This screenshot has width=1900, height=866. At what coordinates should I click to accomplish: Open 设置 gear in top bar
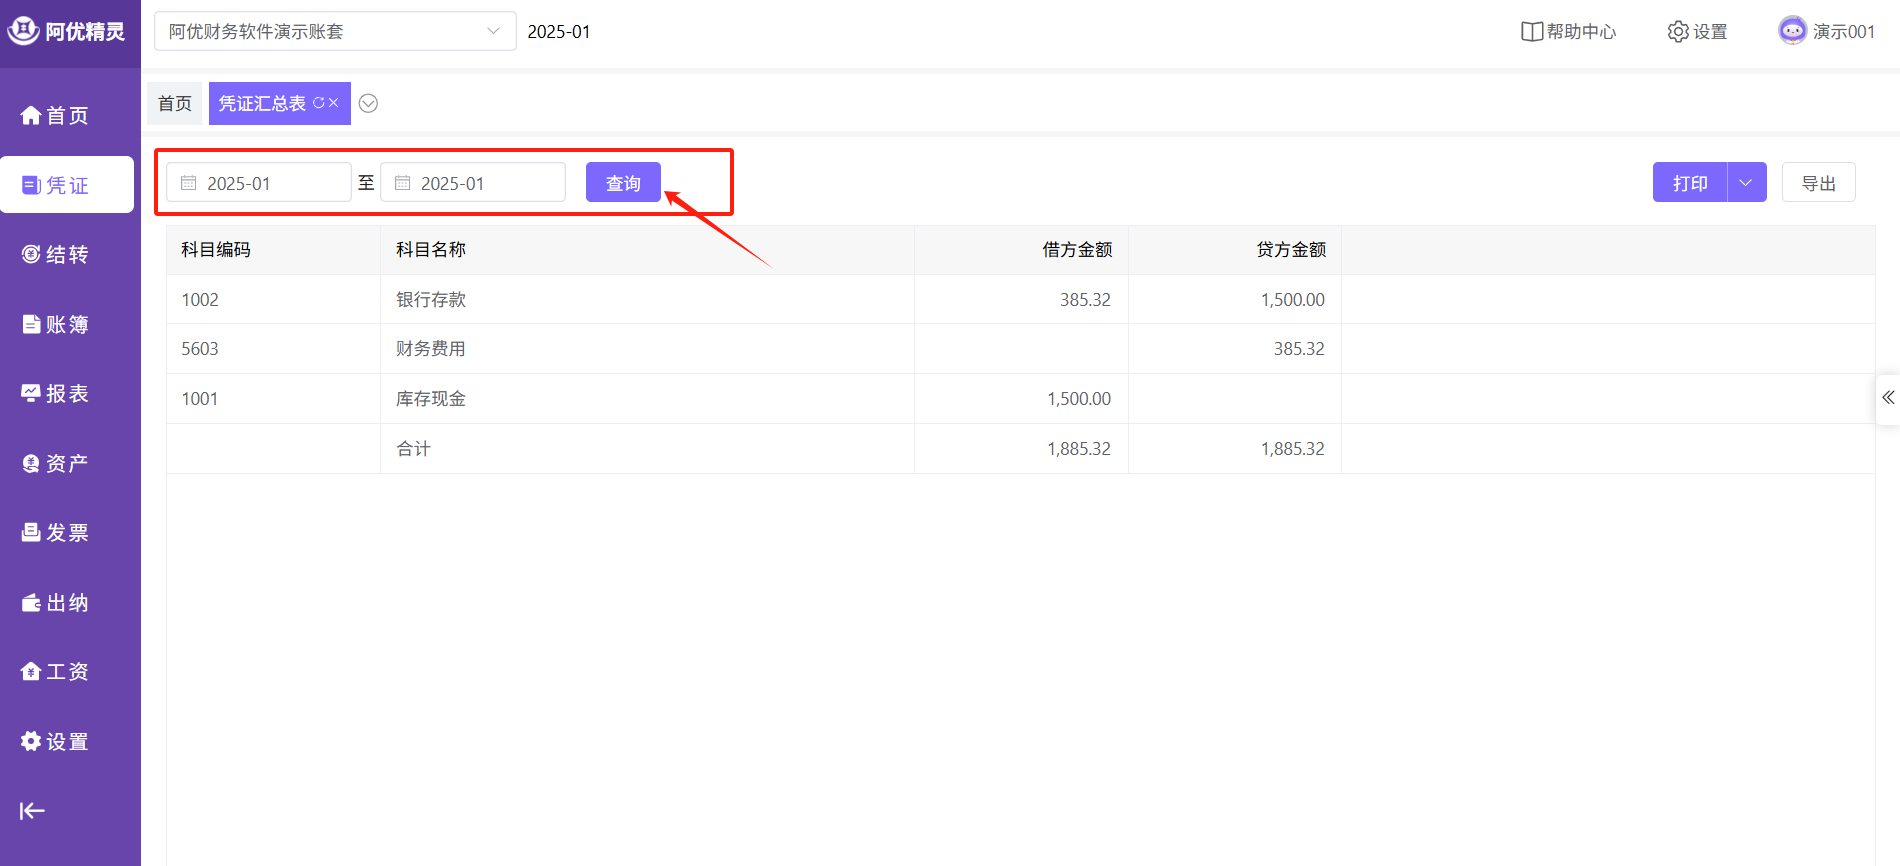click(1677, 32)
